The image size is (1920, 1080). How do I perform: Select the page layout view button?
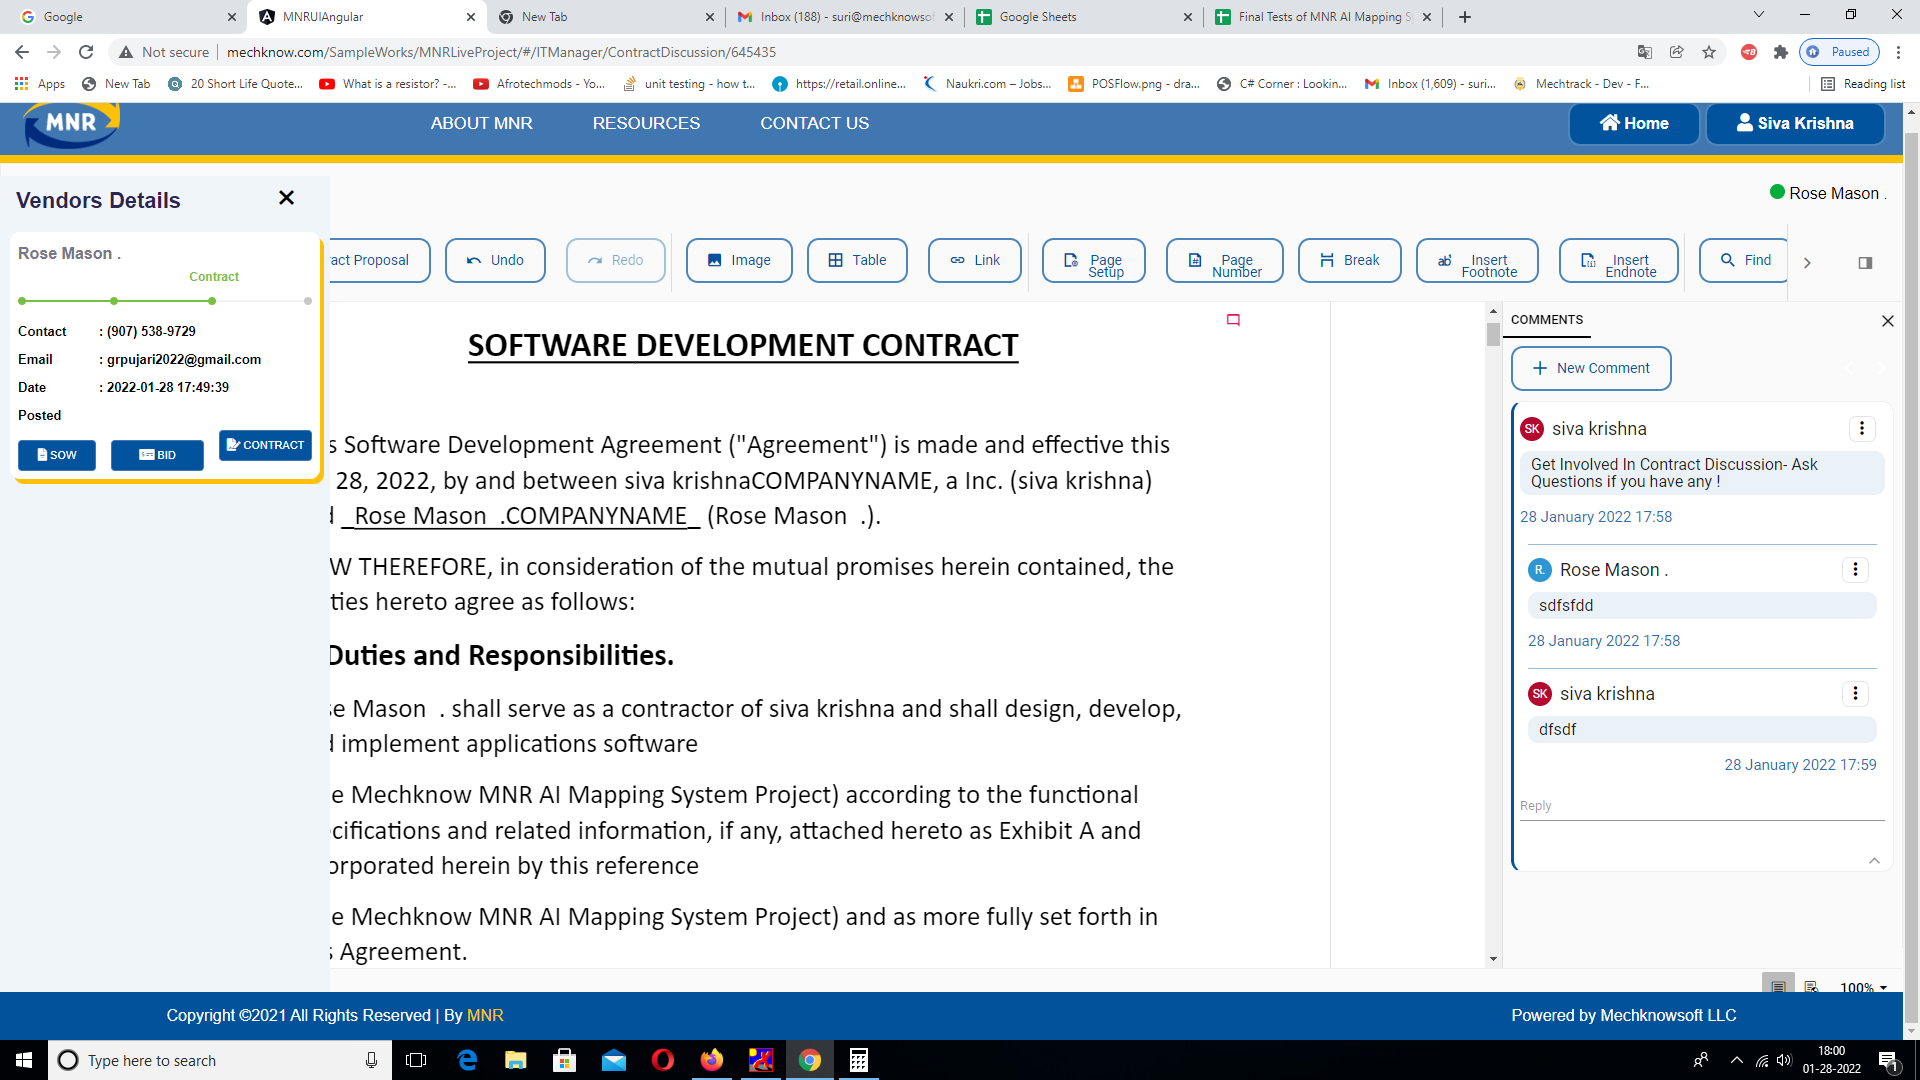tap(1778, 986)
